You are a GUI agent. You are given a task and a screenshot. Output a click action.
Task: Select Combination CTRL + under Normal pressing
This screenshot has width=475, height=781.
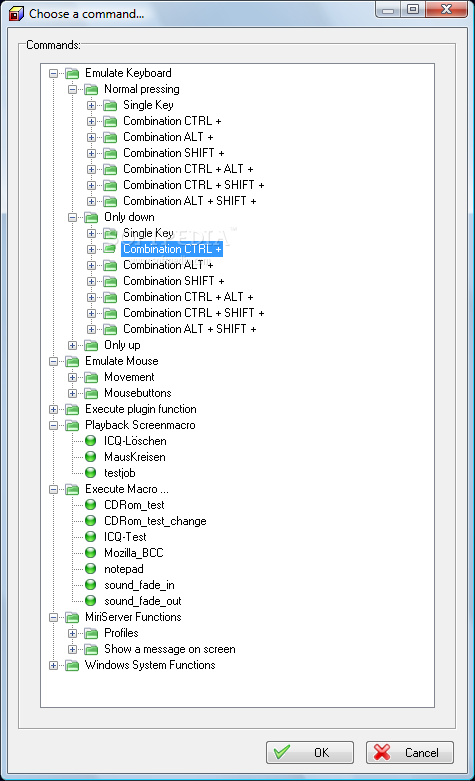click(x=172, y=121)
